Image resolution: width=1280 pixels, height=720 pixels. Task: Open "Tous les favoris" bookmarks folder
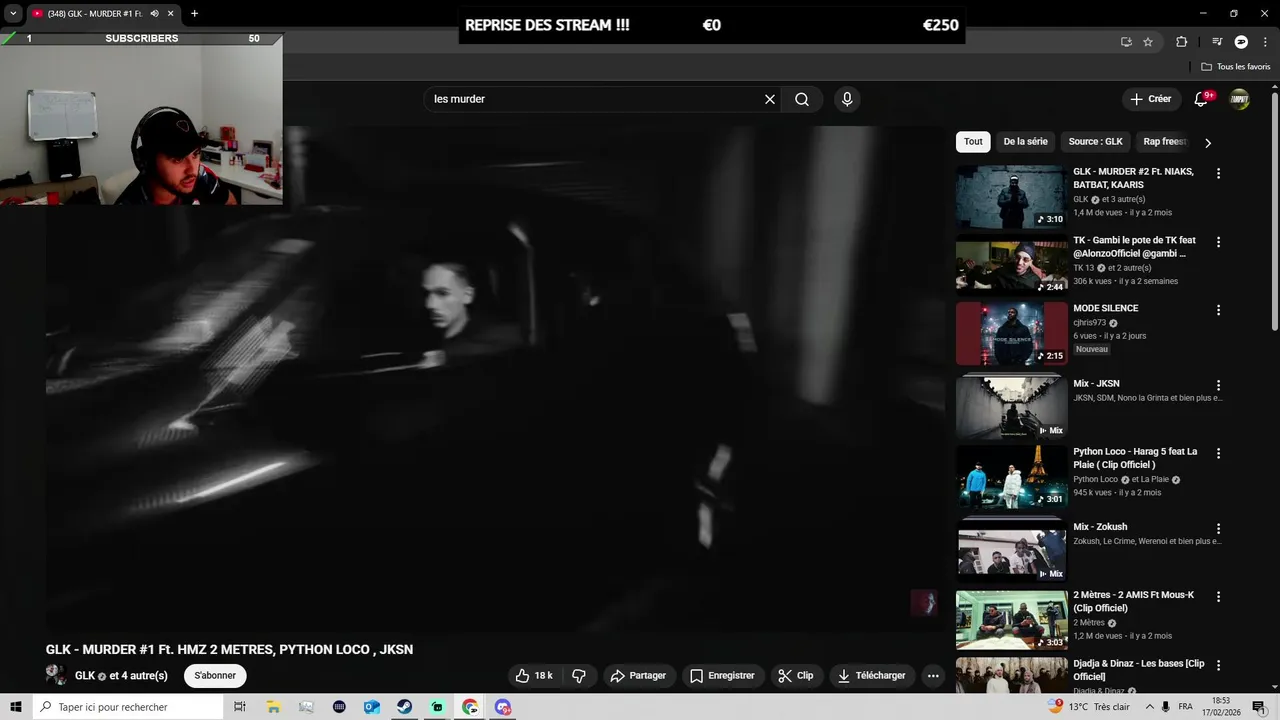pos(1236,67)
